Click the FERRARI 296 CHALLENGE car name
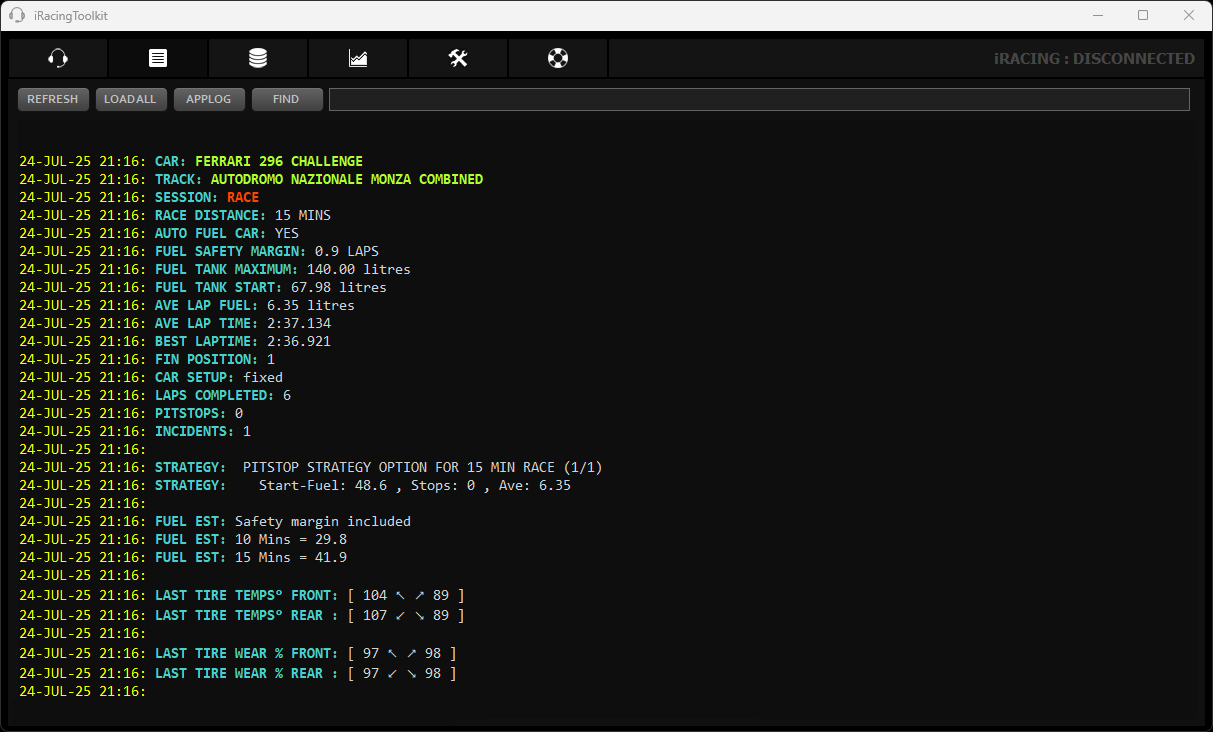Screen dimensions: 1213x732 [x=278, y=161]
